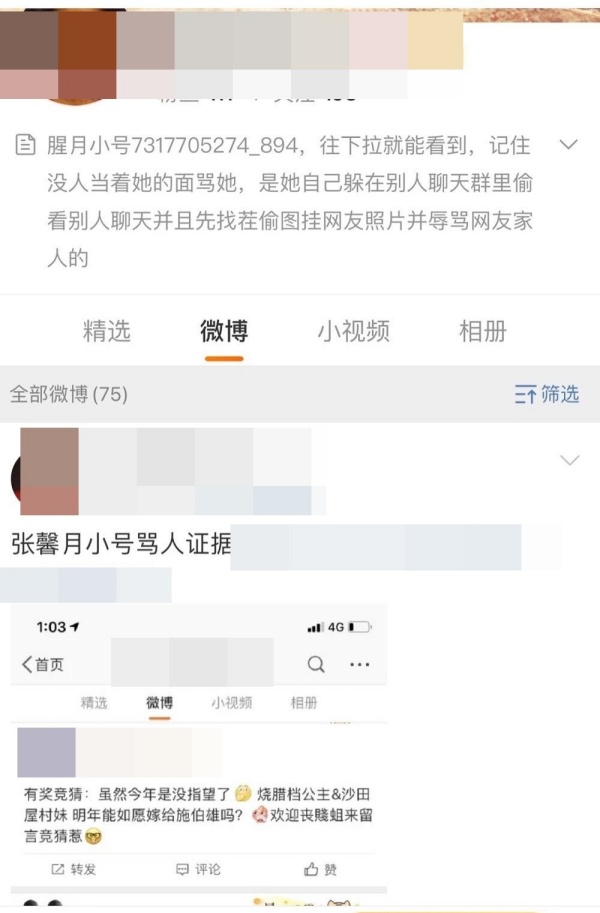Open the embedded screenshot image

pyautogui.click(x=199, y=755)
